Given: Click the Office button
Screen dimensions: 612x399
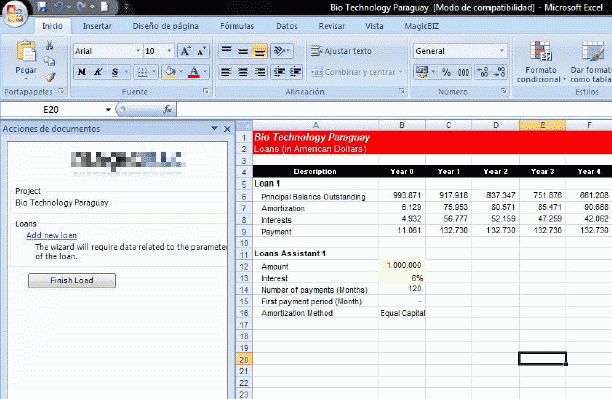Looking at the screenshot, I should coord(14,14).
